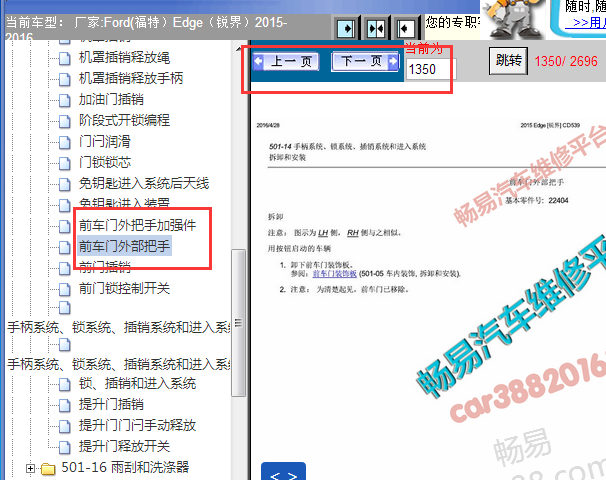Click page icon beside 提升门门闩手动释放
The image size is (606, 480).
point(65,426)
